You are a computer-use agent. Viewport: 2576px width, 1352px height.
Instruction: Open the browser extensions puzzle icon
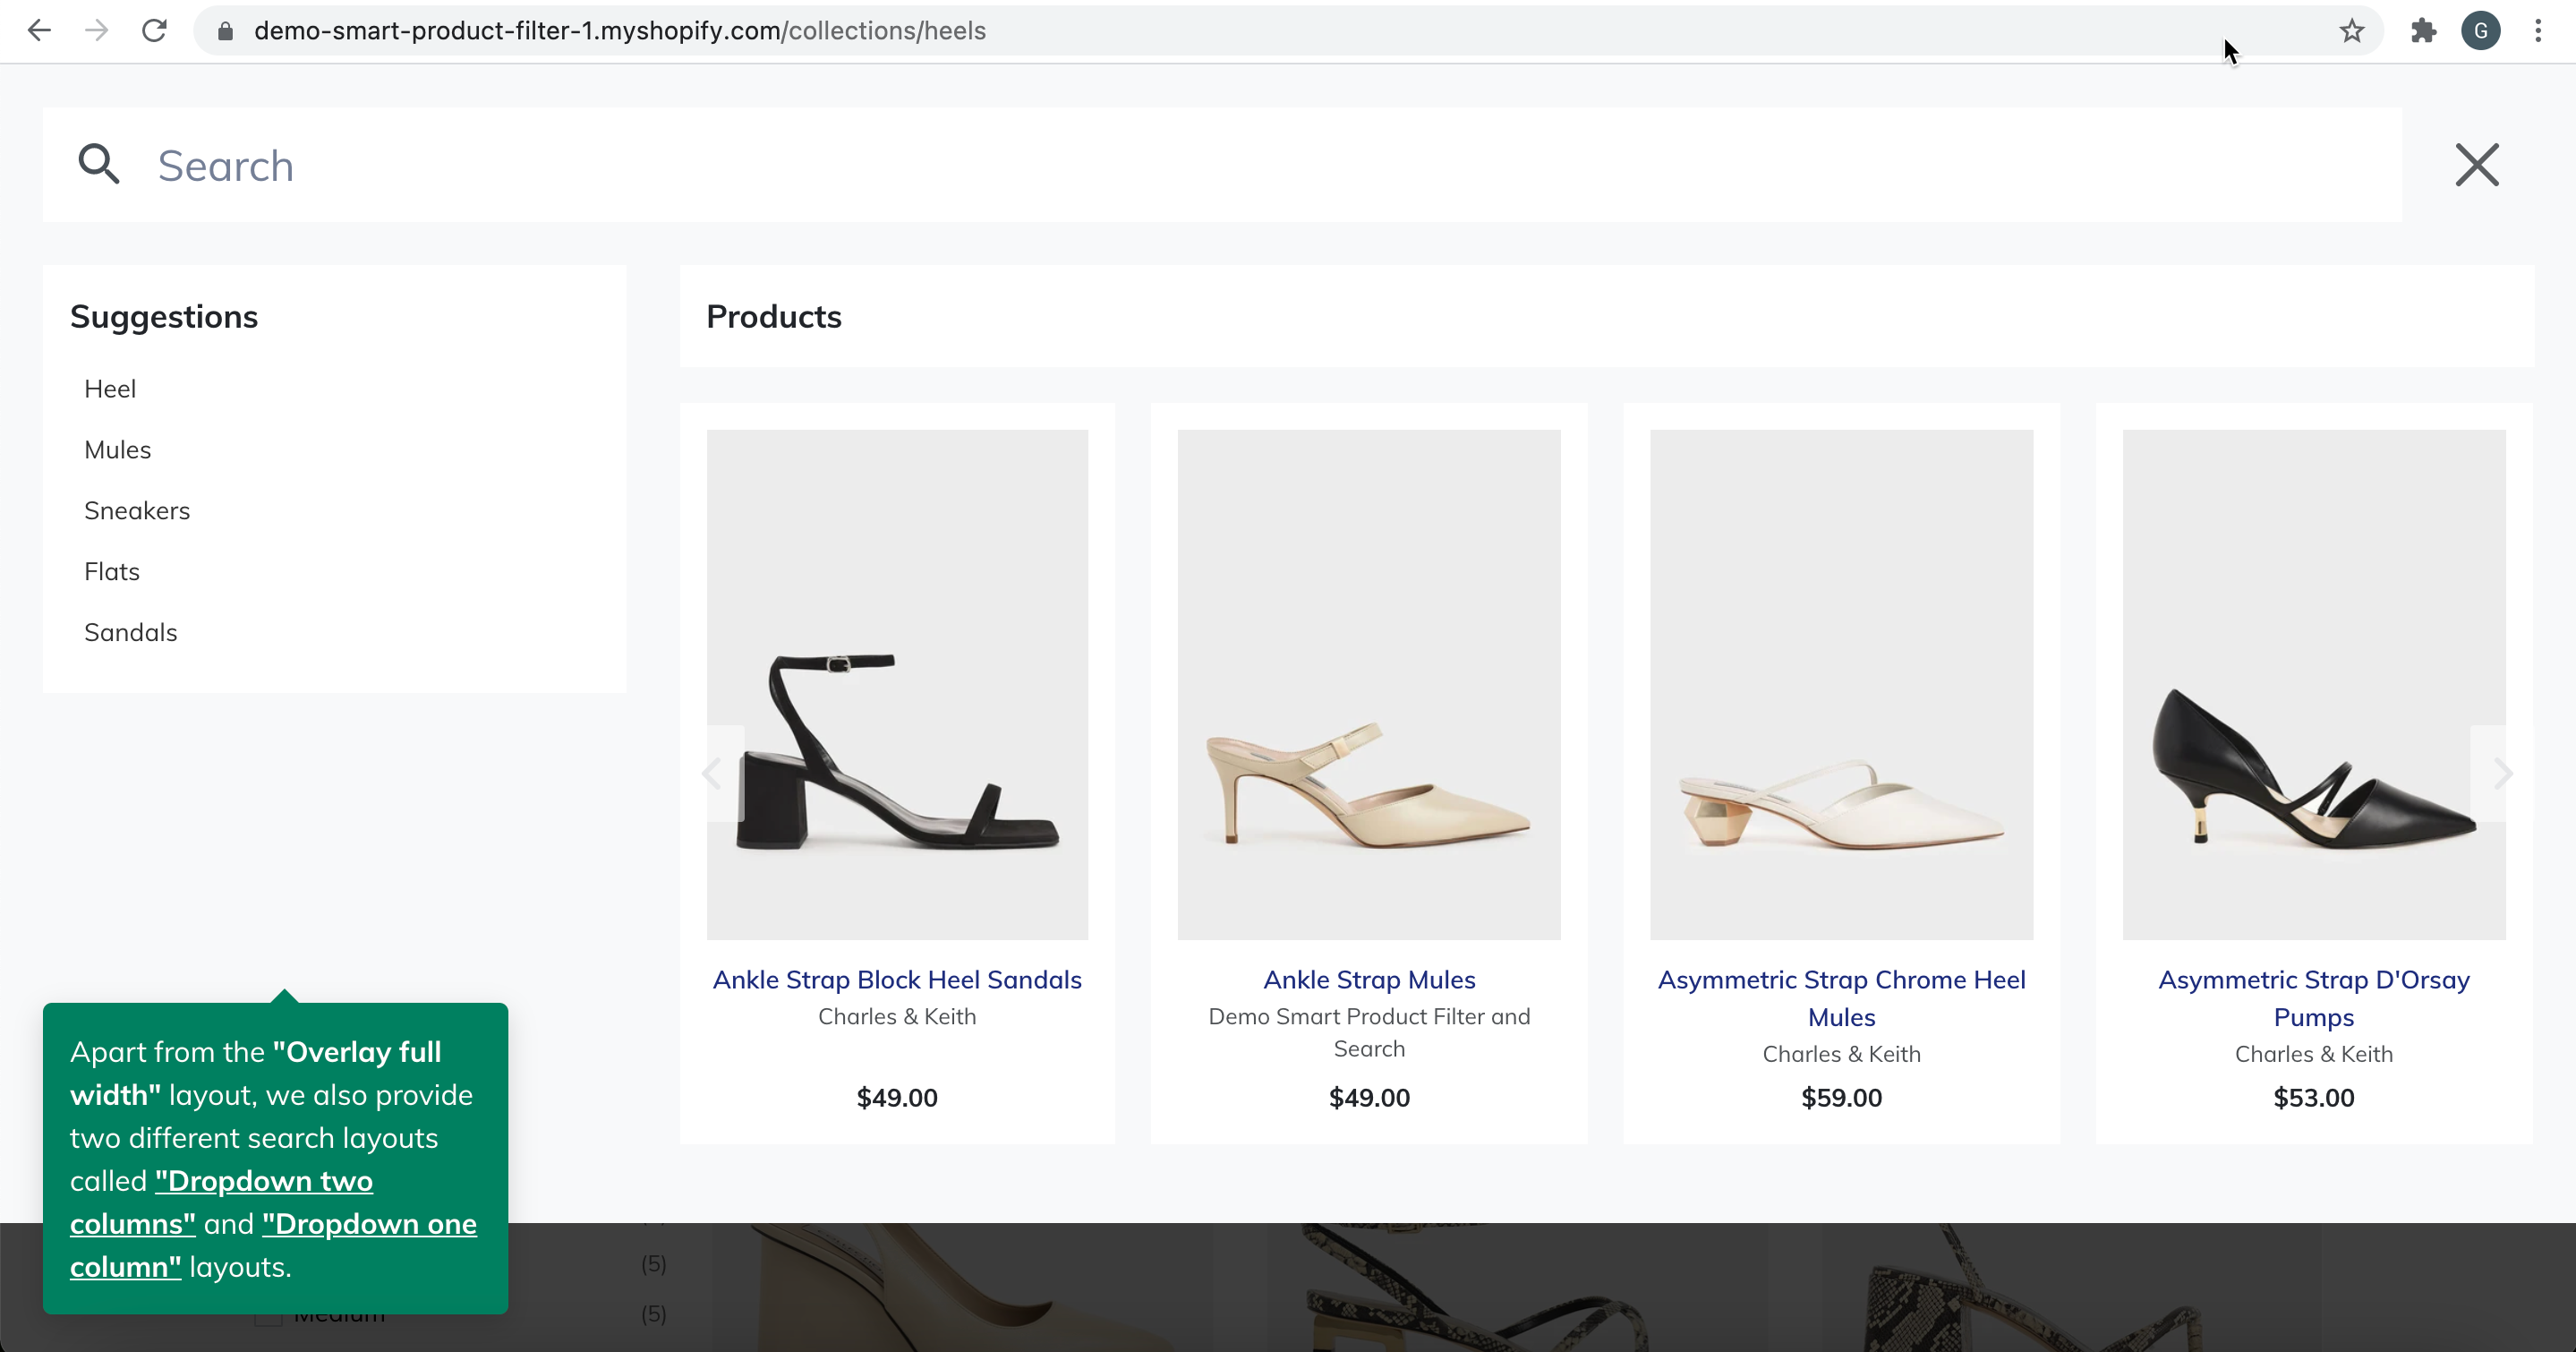(2423, 30)
